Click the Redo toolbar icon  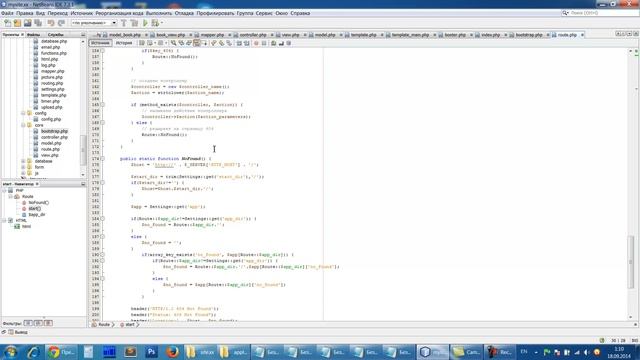61,23
